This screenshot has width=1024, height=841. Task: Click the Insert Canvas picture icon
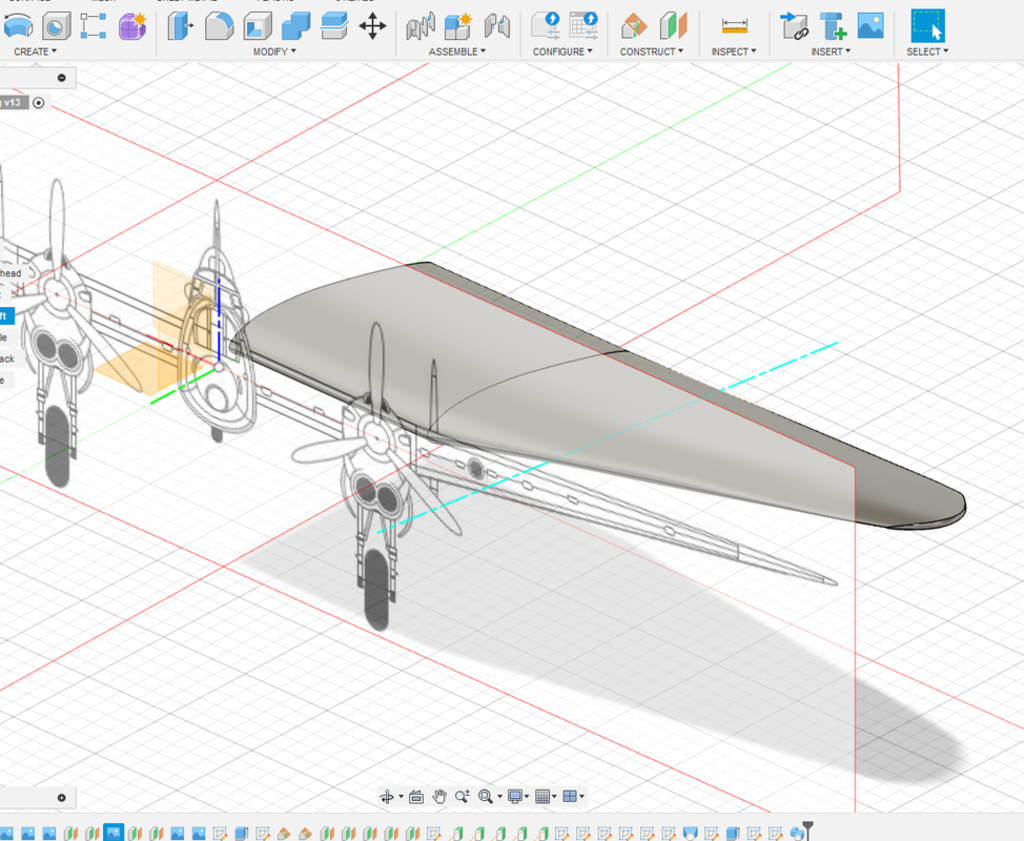coord(871,26)
